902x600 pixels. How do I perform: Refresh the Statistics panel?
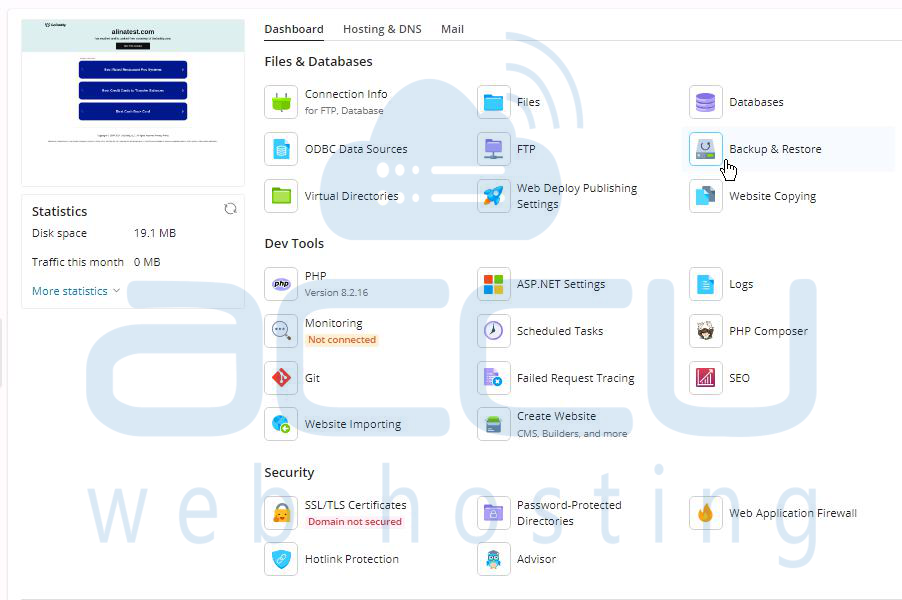[x=230, y=209]
